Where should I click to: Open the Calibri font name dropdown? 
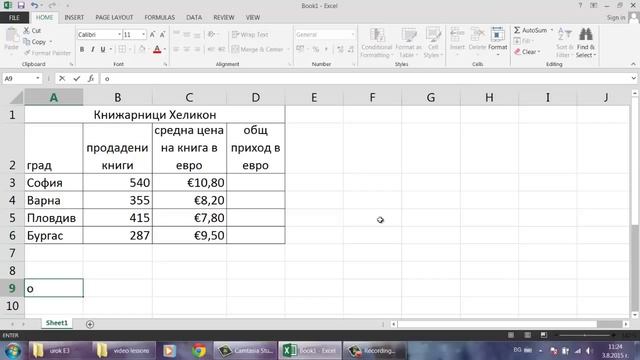[x=119, y=35]
